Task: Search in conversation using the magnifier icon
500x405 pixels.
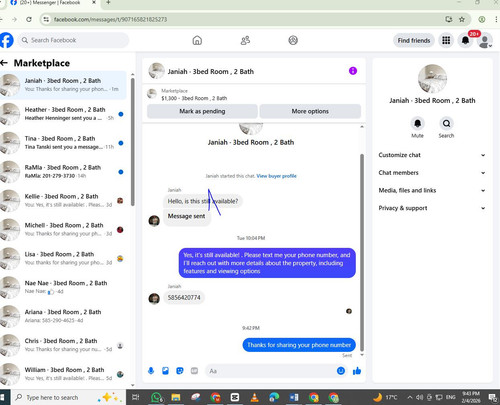Action: tap(446, 123)
